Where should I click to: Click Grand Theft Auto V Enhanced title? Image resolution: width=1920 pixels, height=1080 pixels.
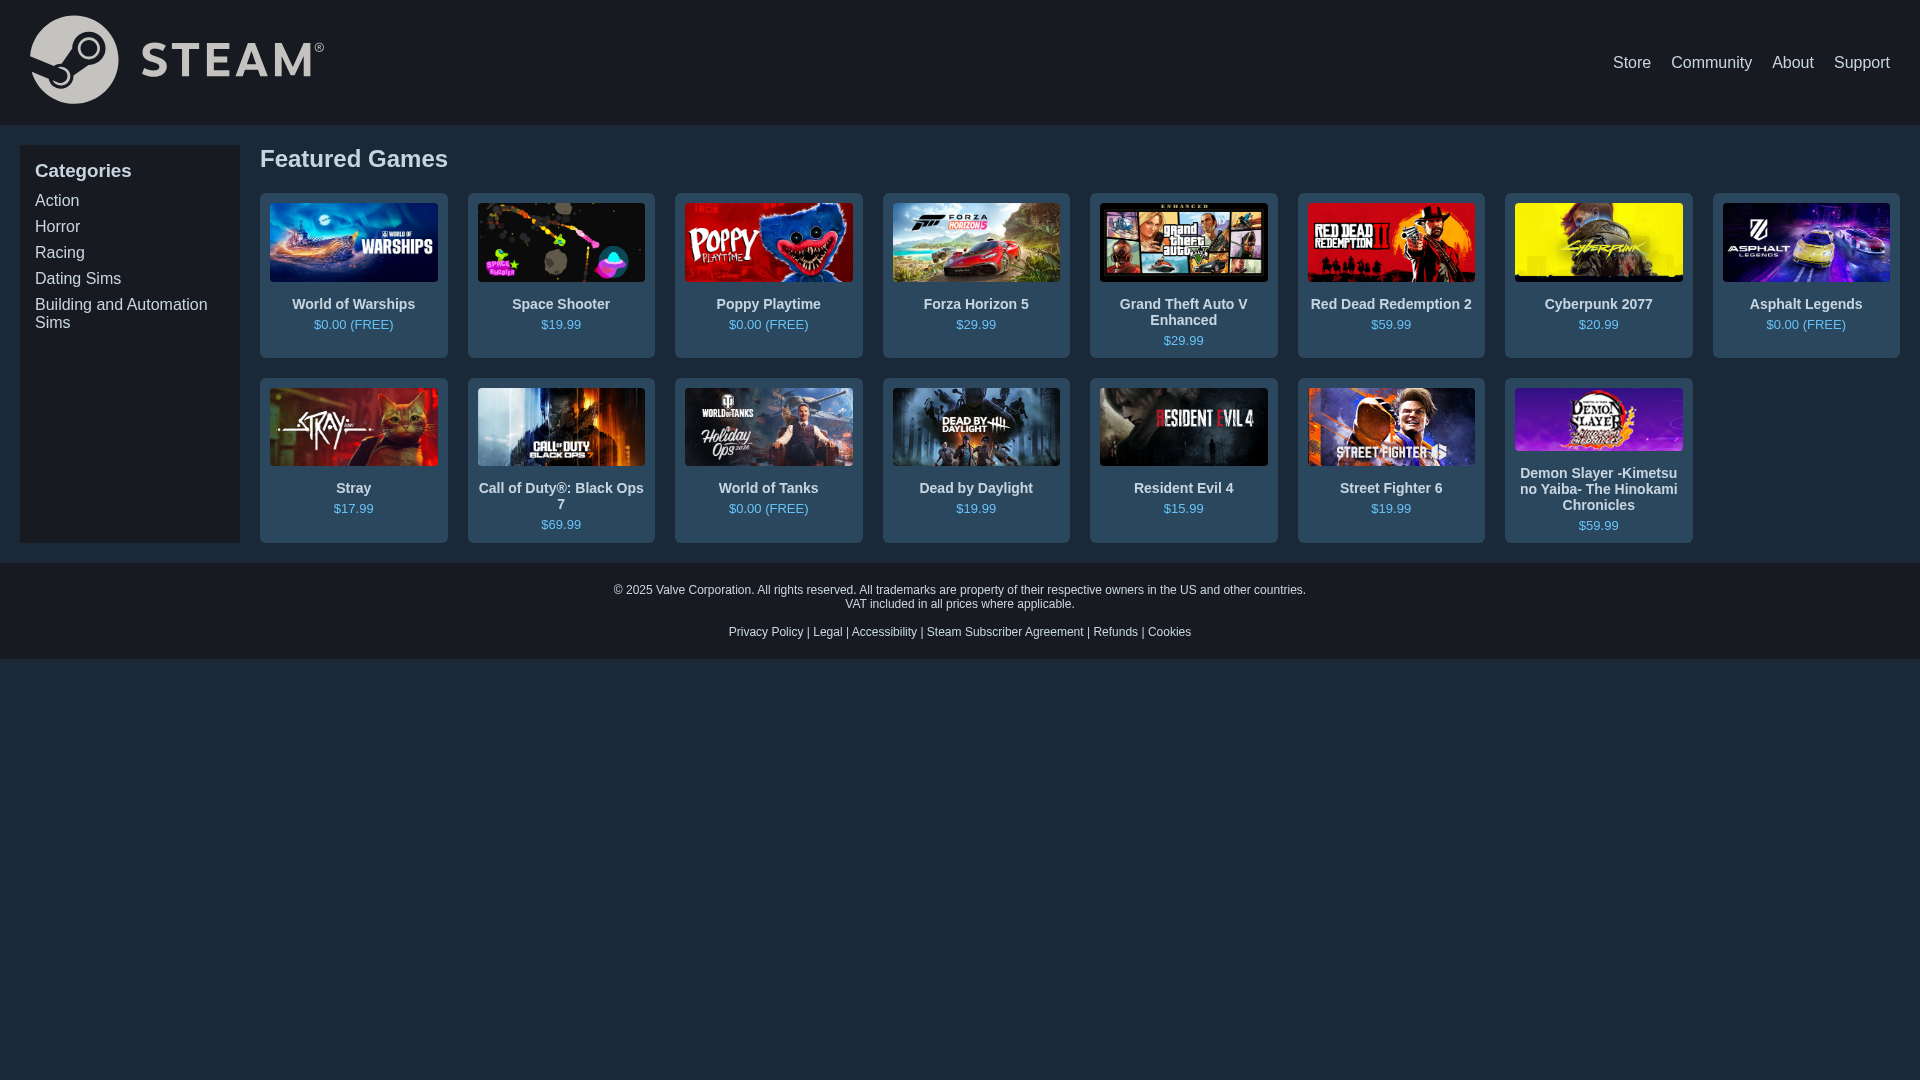point(1183,312)
